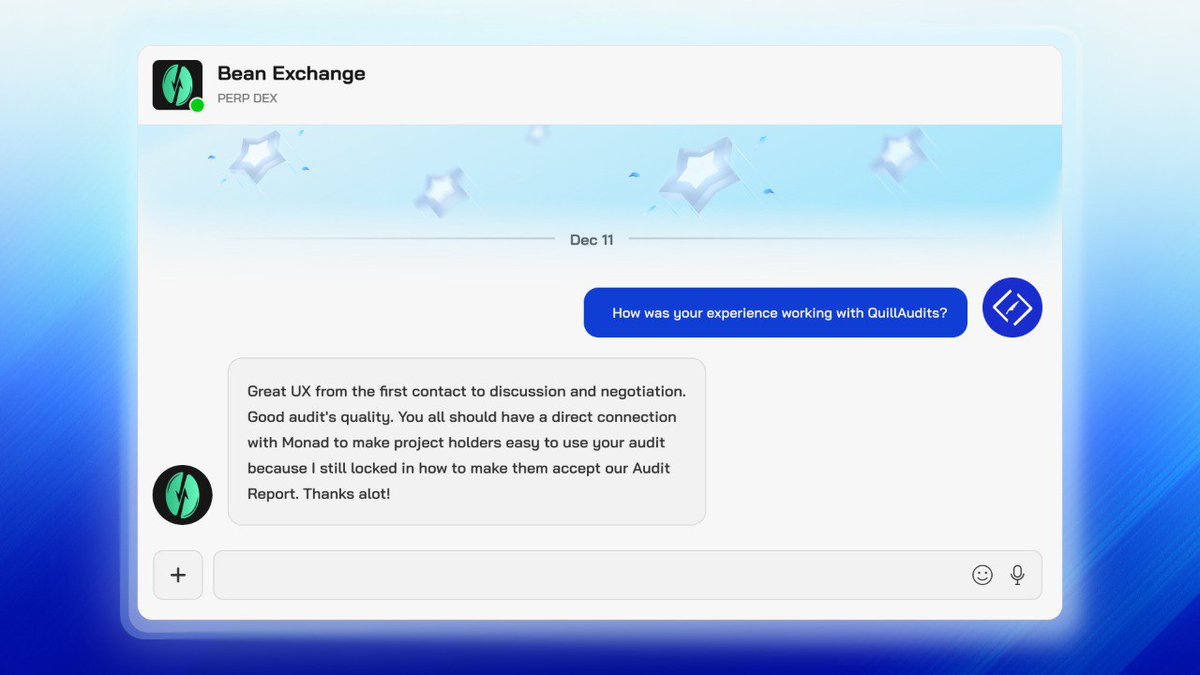The width and height of the screenshot is (1200, 675).
Task: Click the microphone voice message icon
Action: [x=1017, y=575]
